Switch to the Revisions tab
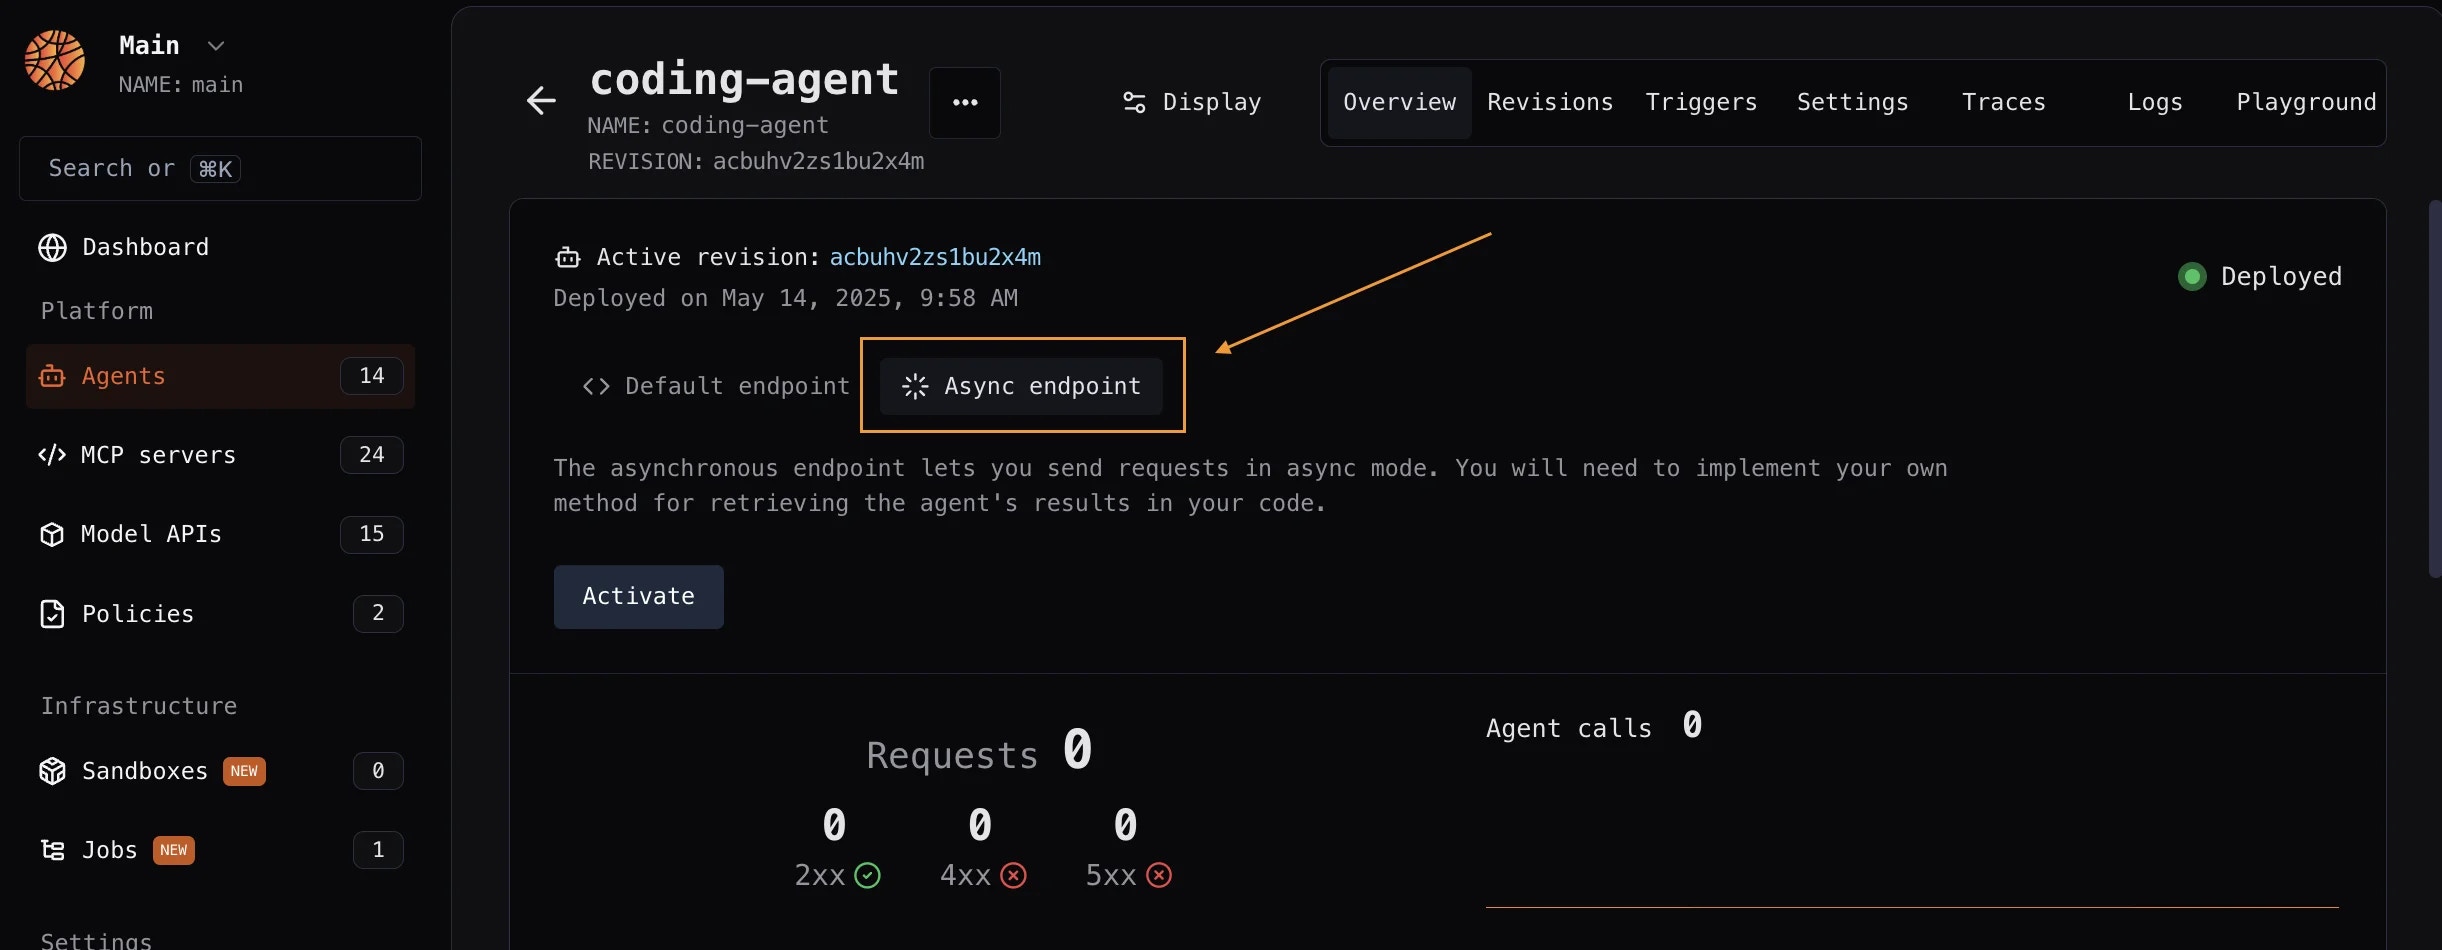This screenshot has height=950, width=2442. click(1548, 102)
